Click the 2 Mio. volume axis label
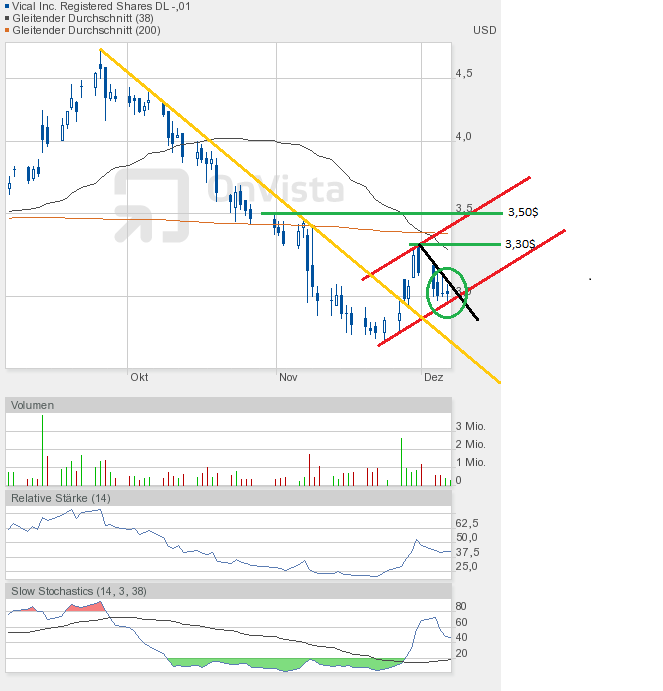Screen dimensions: 663x691 (x=470, y=444)
